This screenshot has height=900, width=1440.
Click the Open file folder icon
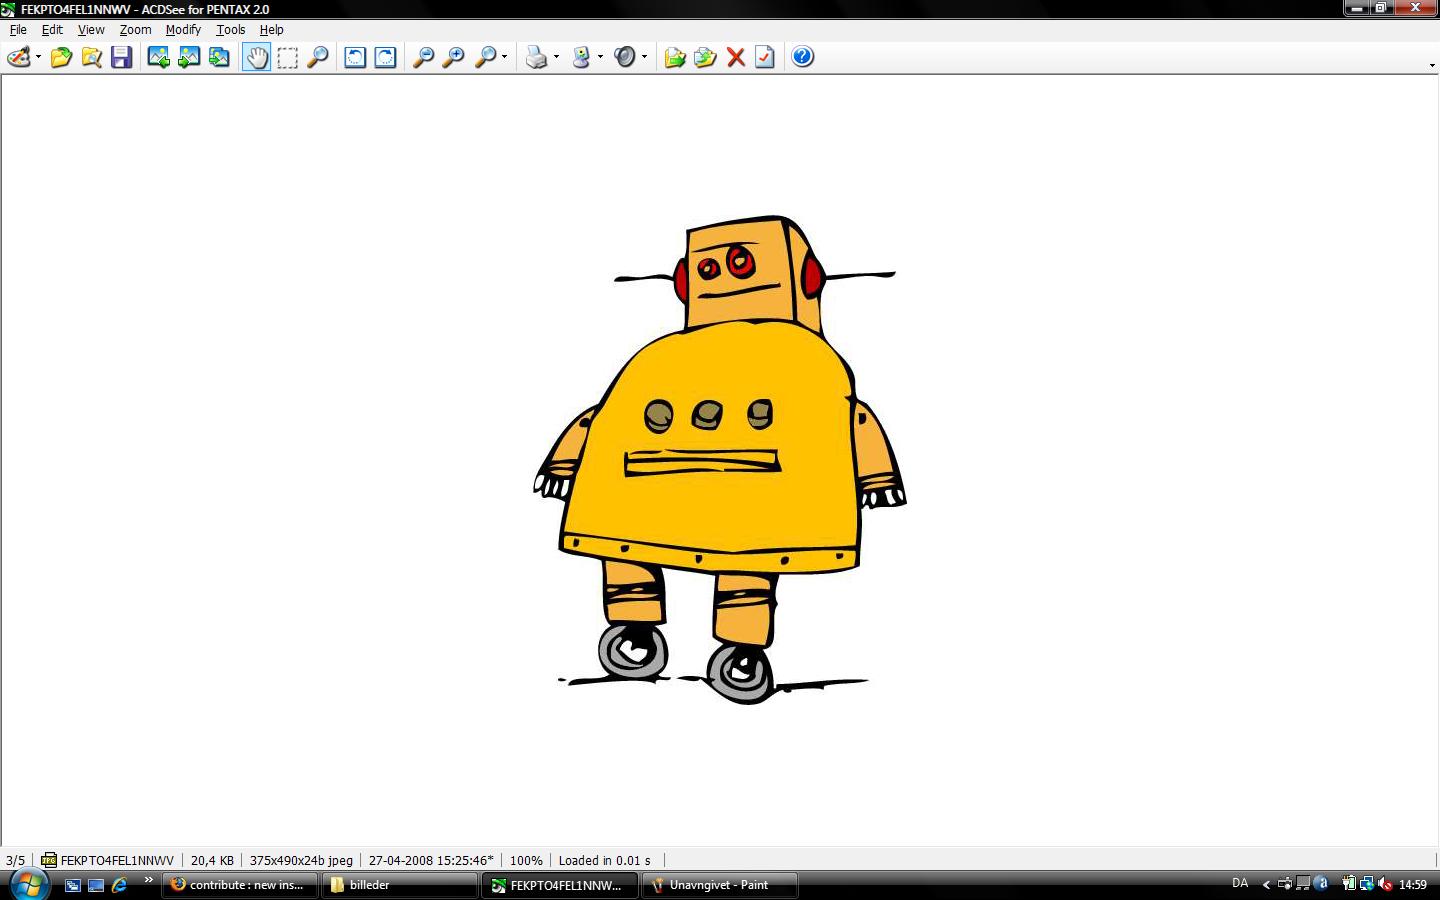[61, 57]
